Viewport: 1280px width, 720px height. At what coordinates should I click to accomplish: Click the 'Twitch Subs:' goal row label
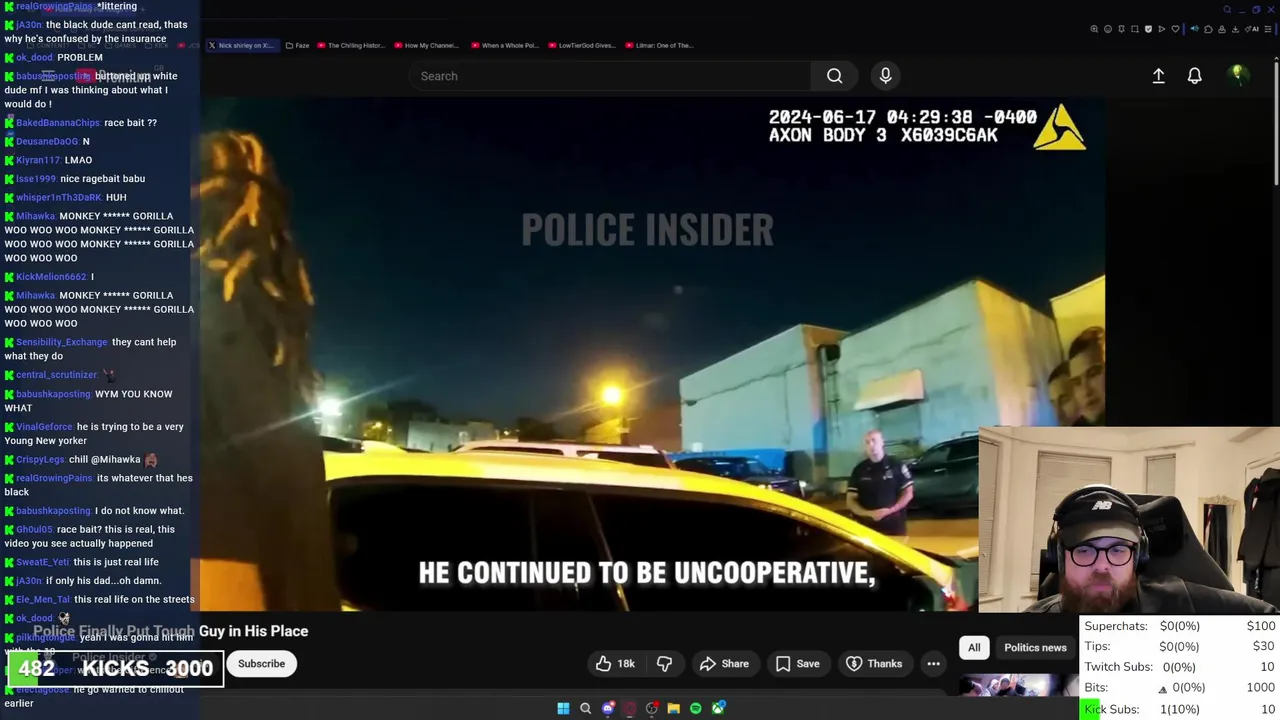point(1121,667)
